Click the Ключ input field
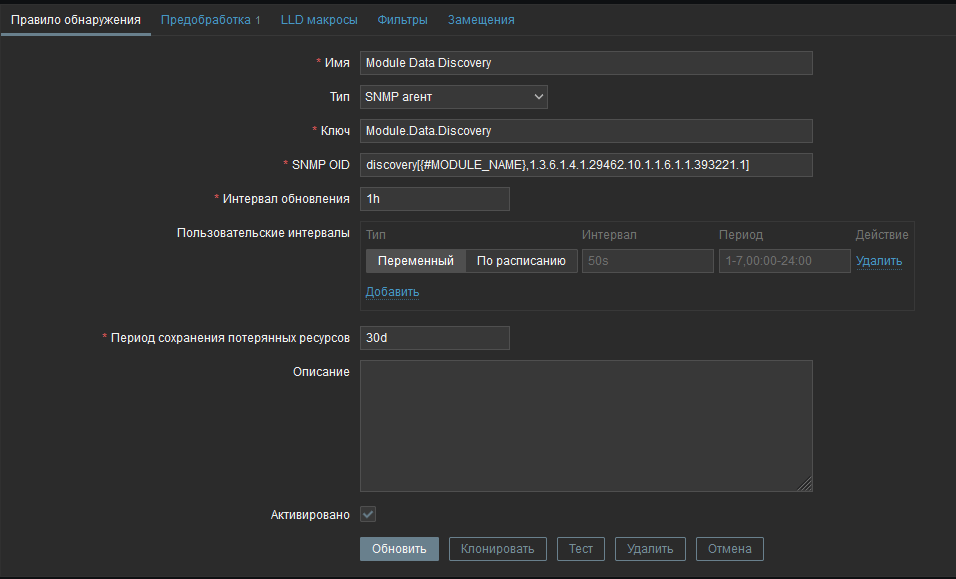 coord(586,131)
